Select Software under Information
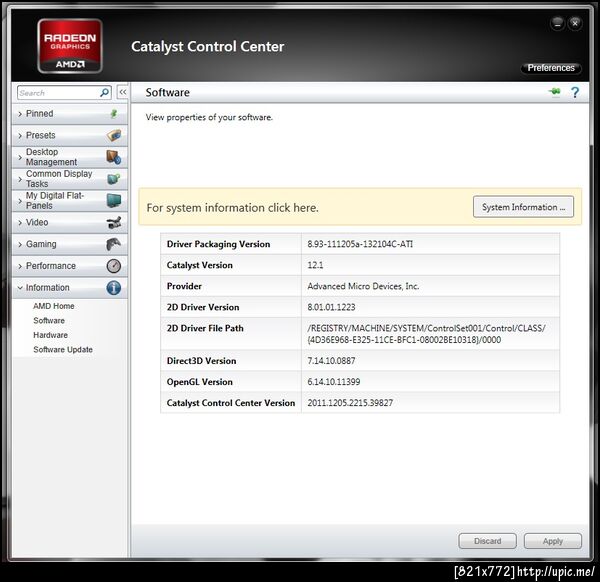The width and height of the screenshot is (600, 582). pos(49,321)
